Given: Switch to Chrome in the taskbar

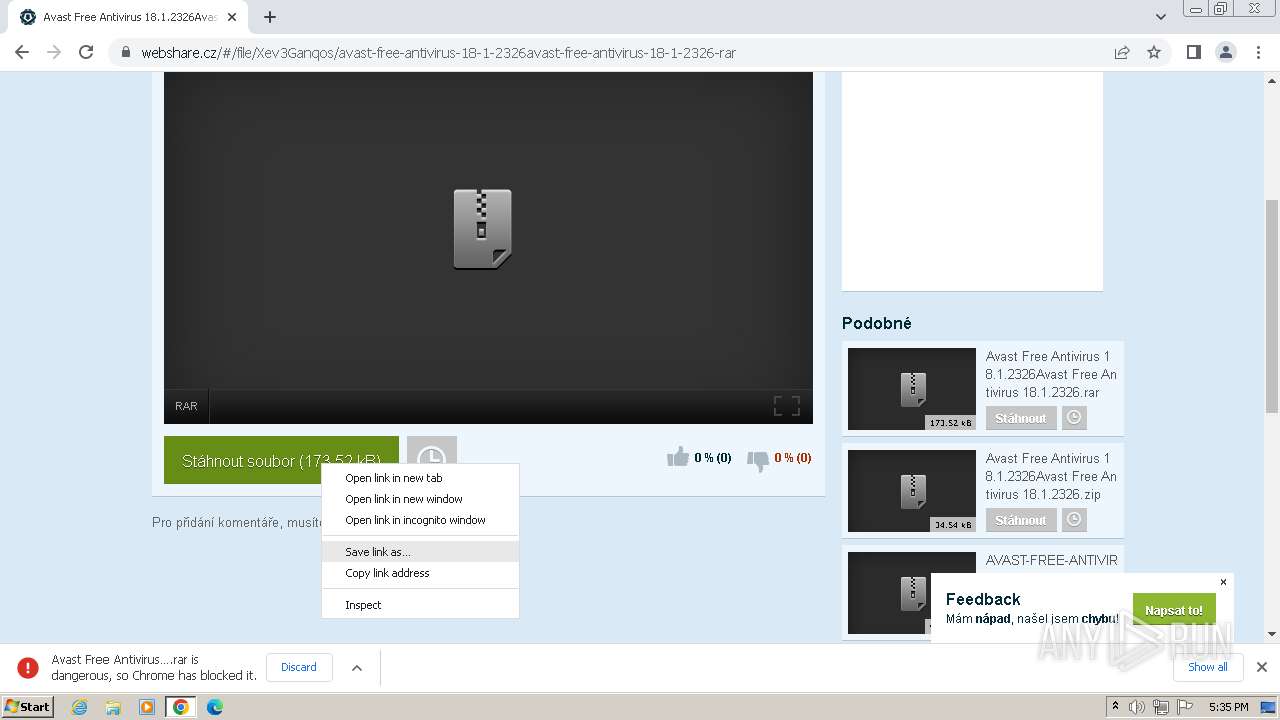Looking at the screenshot, I should pos(181,707).
